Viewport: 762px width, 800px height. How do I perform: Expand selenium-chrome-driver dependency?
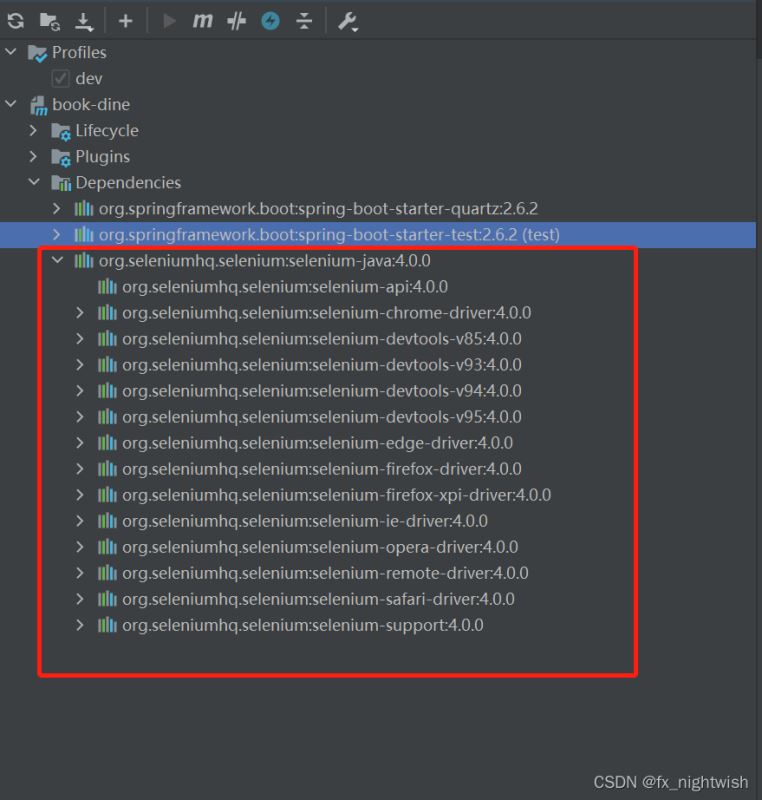[x=80, y=313]
